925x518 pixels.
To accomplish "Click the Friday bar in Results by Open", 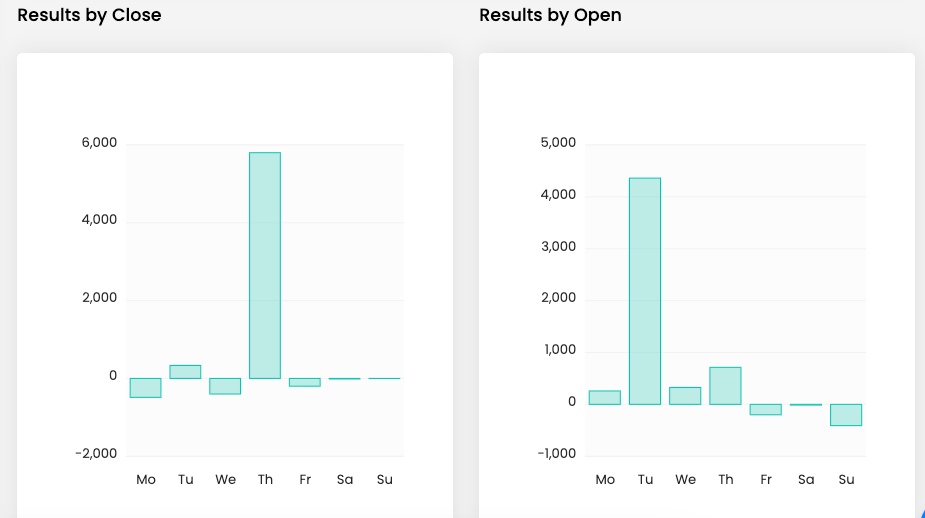I will tap(766, 409).
